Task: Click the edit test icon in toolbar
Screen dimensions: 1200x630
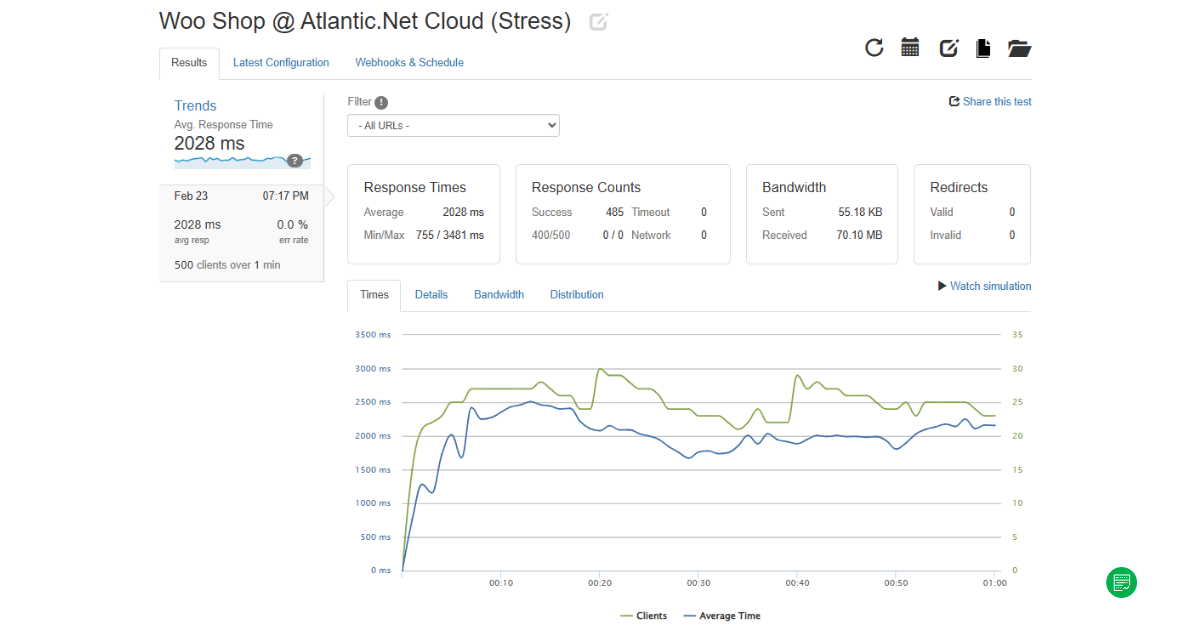Action: click(948, 48)
